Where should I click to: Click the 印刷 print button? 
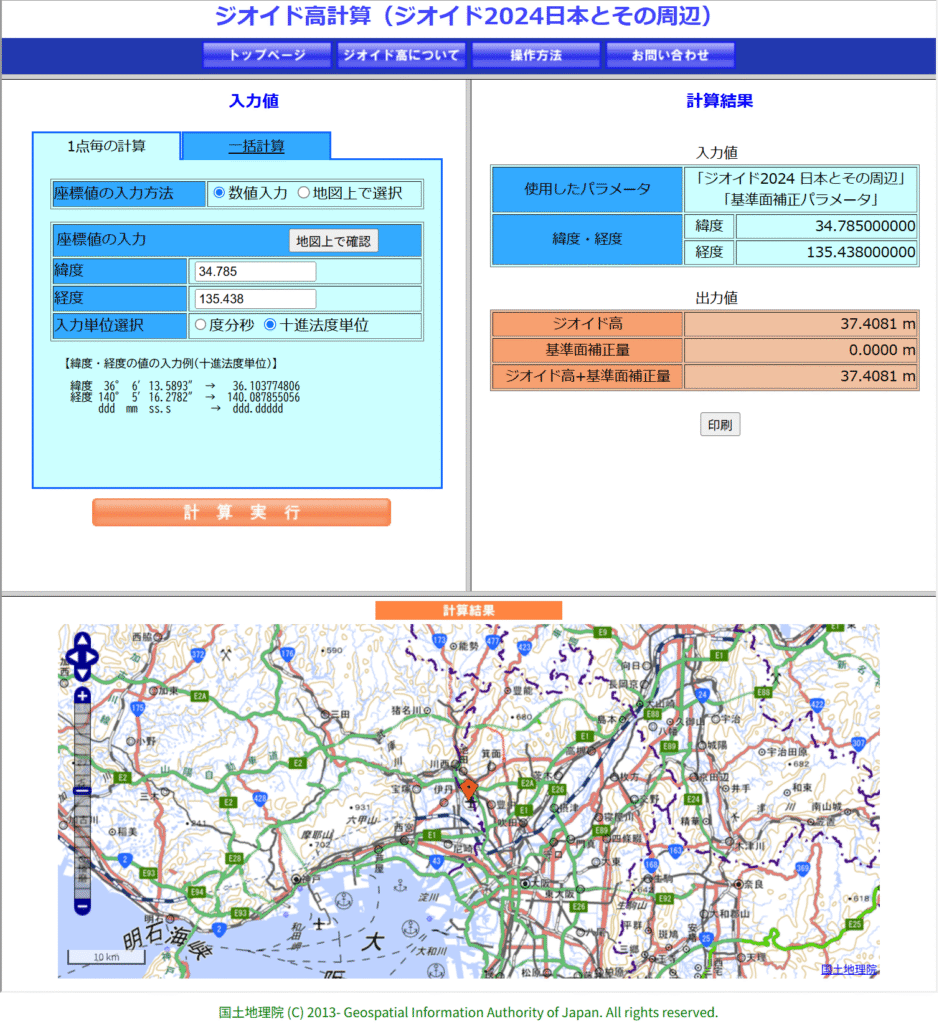tap(720, 424)
